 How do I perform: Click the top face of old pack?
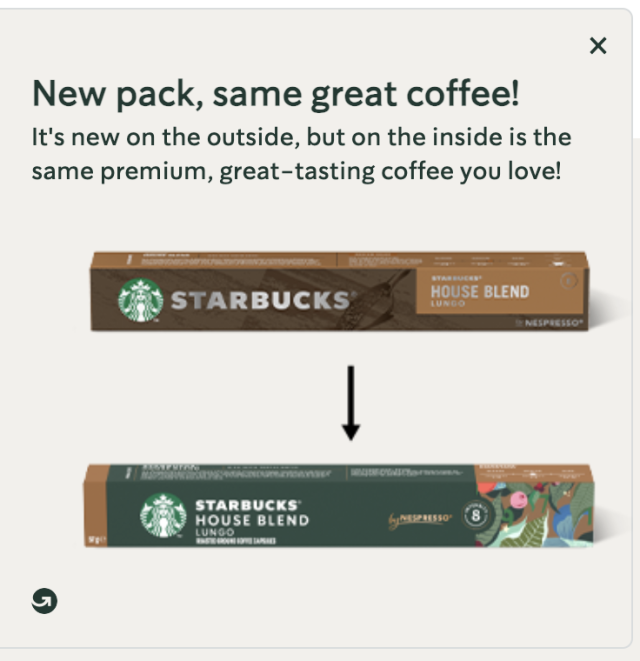[x=340, y=260]
